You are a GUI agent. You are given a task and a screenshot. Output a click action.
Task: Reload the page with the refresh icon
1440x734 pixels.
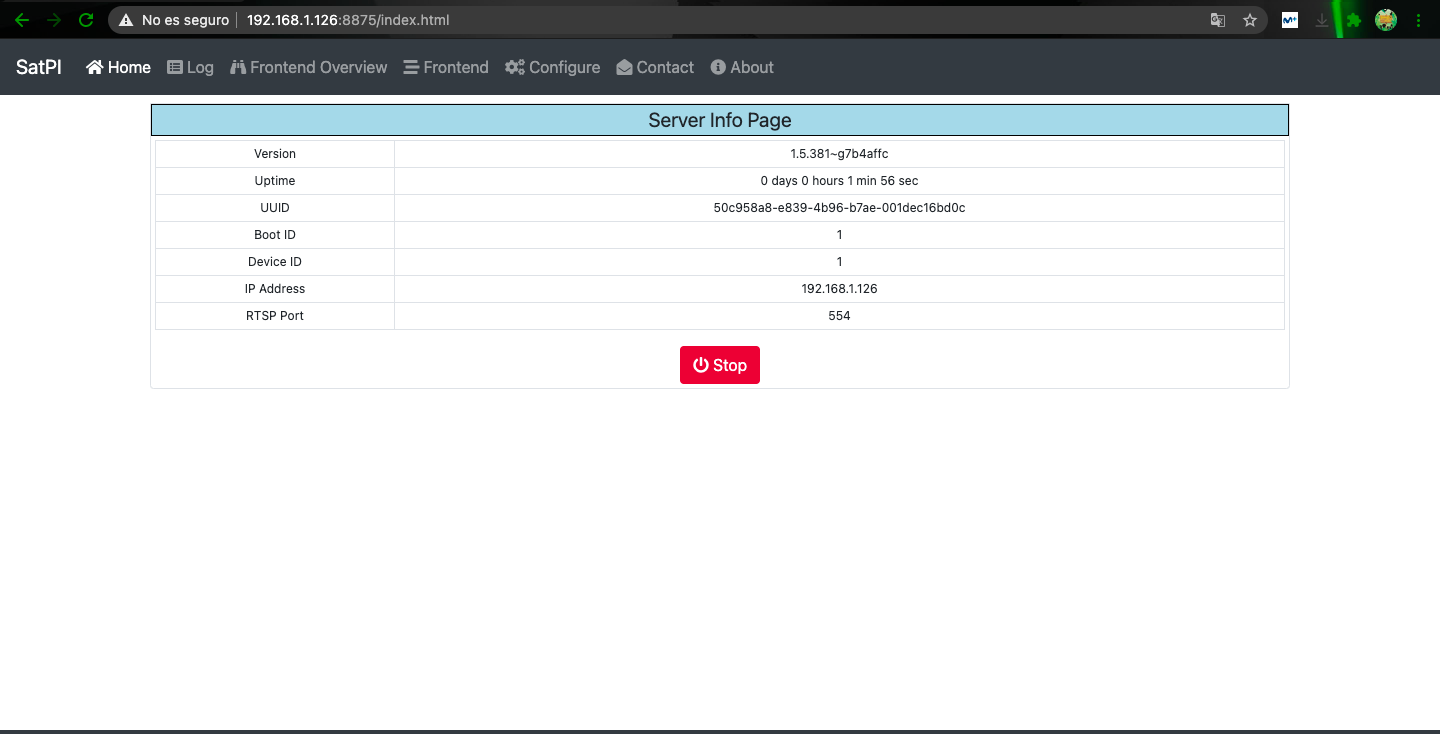click(x=86, y=20)
